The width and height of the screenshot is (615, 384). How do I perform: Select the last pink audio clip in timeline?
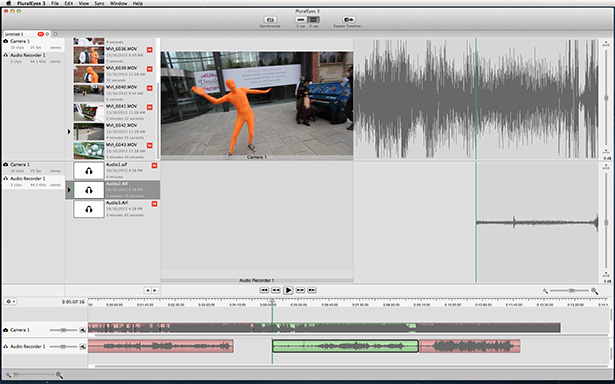tap(469, 346)
